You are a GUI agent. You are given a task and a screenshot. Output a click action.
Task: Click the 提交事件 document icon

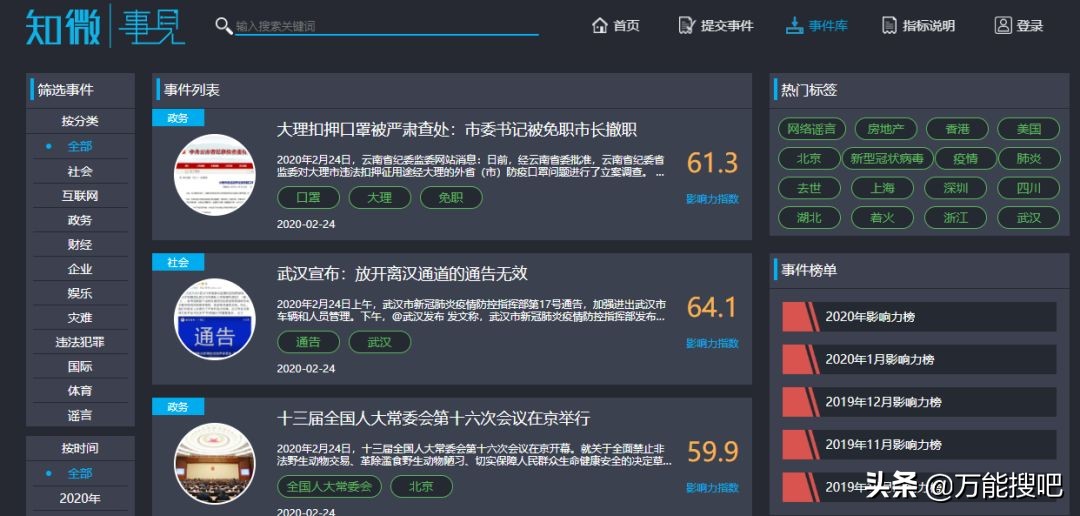pyautogui.click(x=687, y=25)
